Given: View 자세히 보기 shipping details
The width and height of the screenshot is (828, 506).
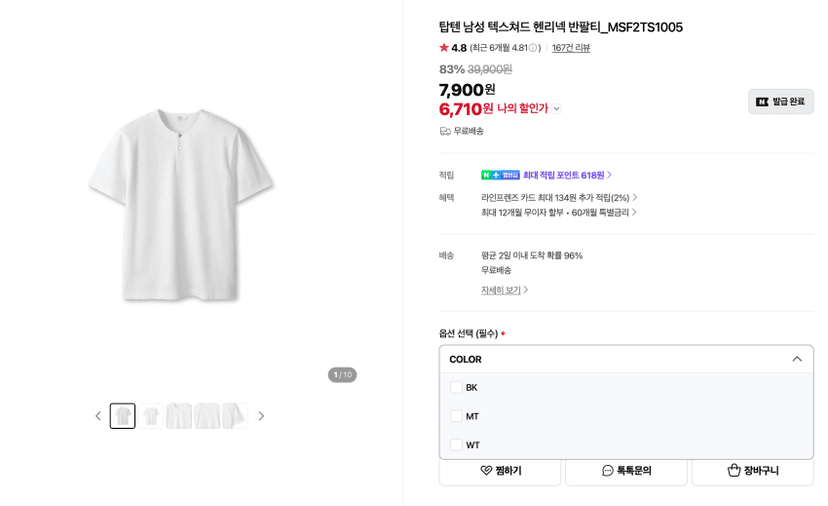Looking at the screenshot, I should pyautogui.click(x=504, y=290).
